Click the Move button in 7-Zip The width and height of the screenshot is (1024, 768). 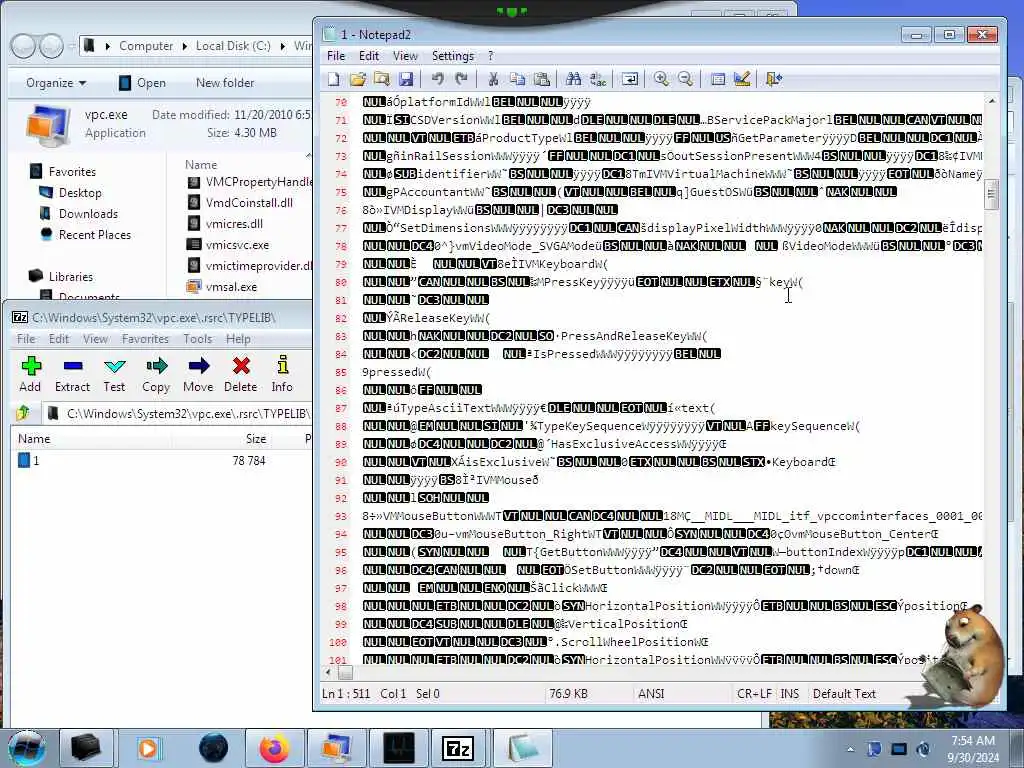198,374
